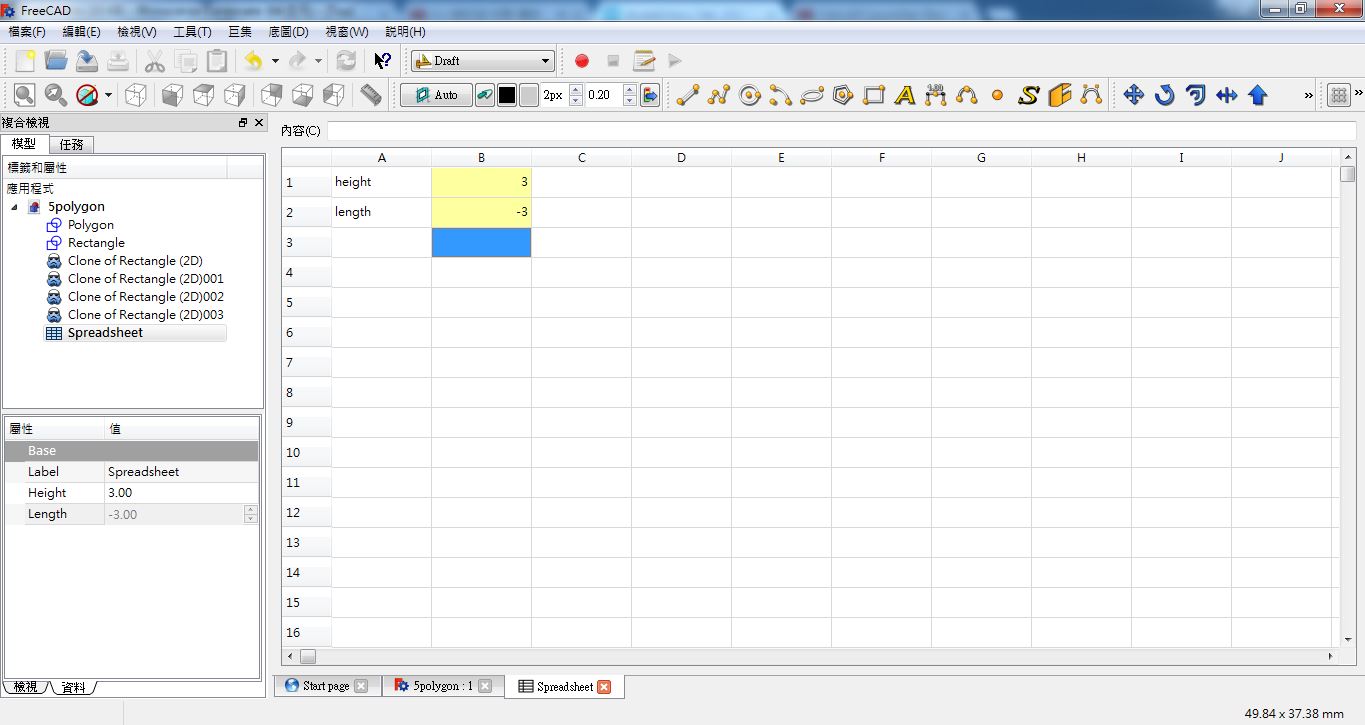
Task: Toggle Draft construction mode
Action: point(485,95)
